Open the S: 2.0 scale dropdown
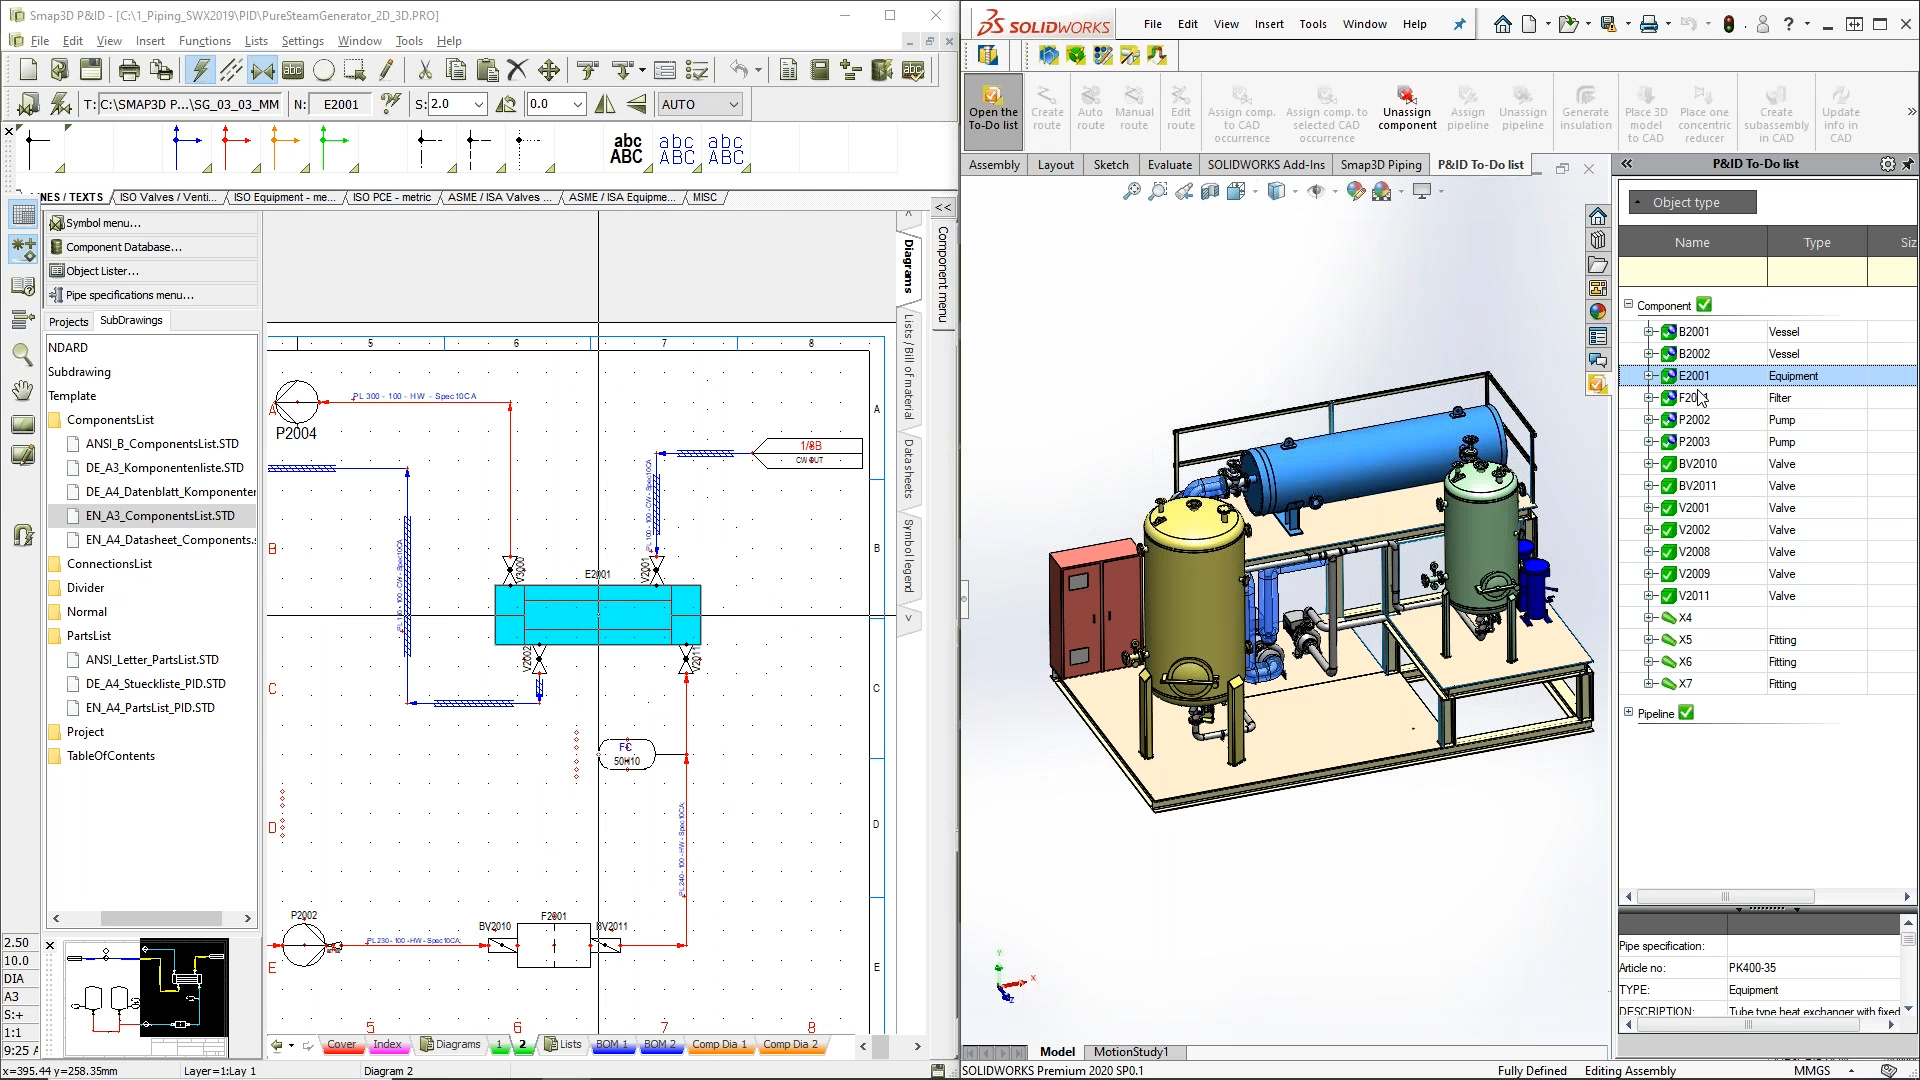Screen dimensions: 1920x1080 pos(479,104)
